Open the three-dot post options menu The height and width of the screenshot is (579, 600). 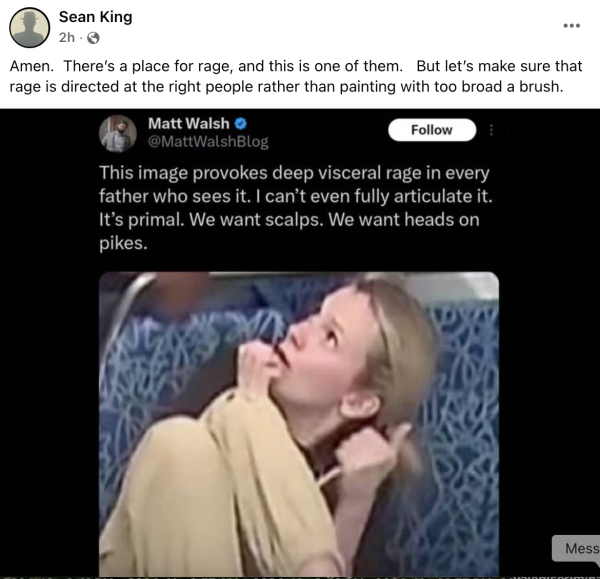coord(572,26)
